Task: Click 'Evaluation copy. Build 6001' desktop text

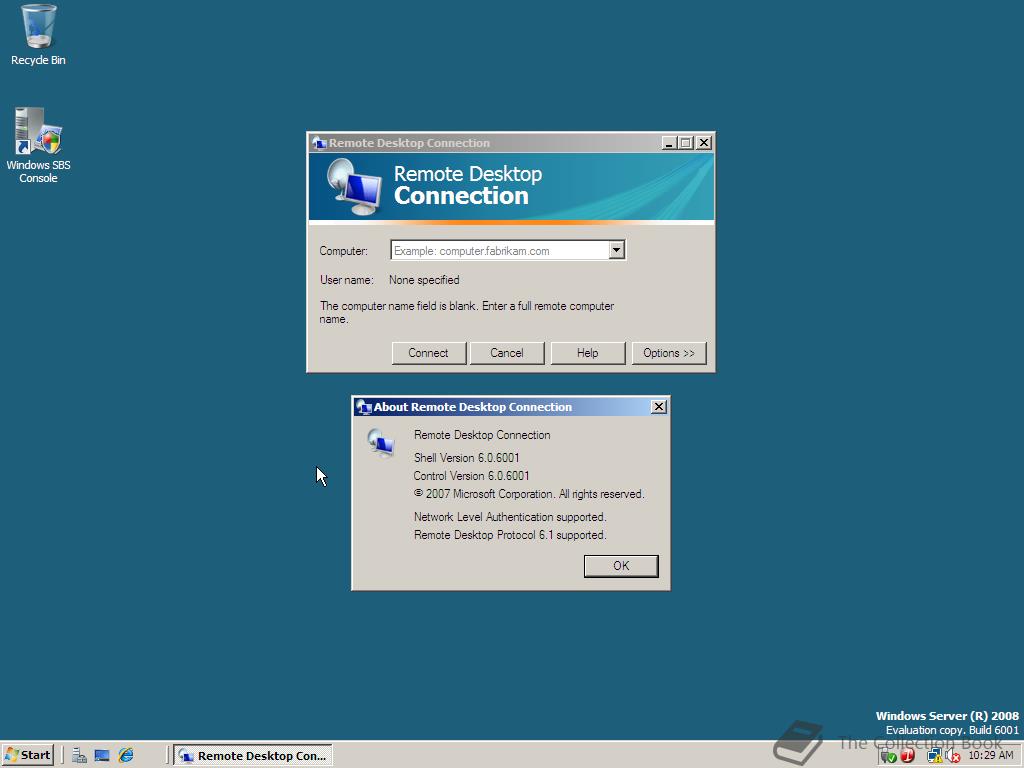Action: coord(952,730)
